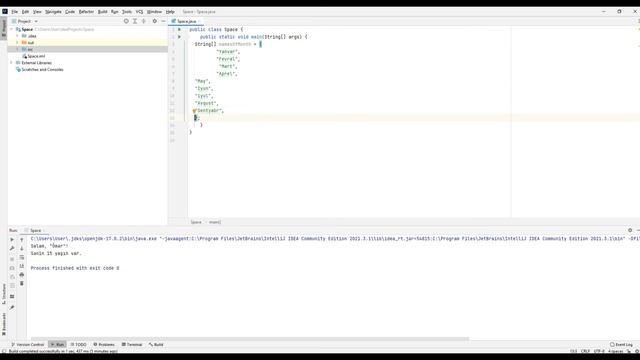Screen dimensions: 640x360
Task: Expand External Libraries node
Action: click(11, 63)
